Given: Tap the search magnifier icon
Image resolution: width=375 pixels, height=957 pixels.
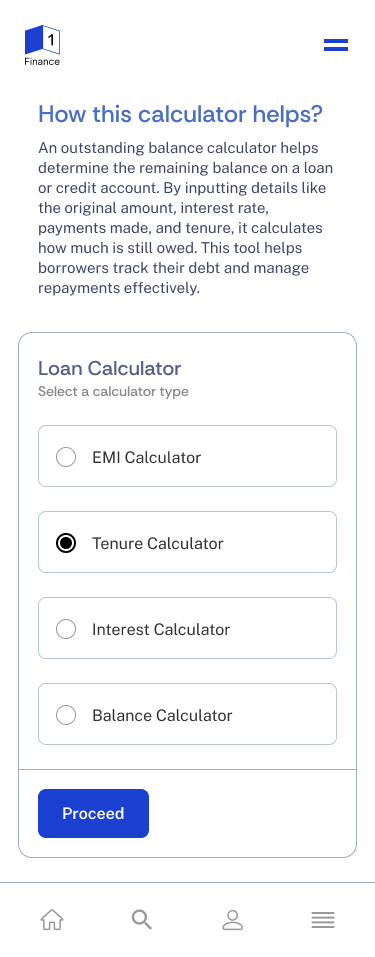Looking at the screenshot, I should pyautogui.click(x=142, y=919).
